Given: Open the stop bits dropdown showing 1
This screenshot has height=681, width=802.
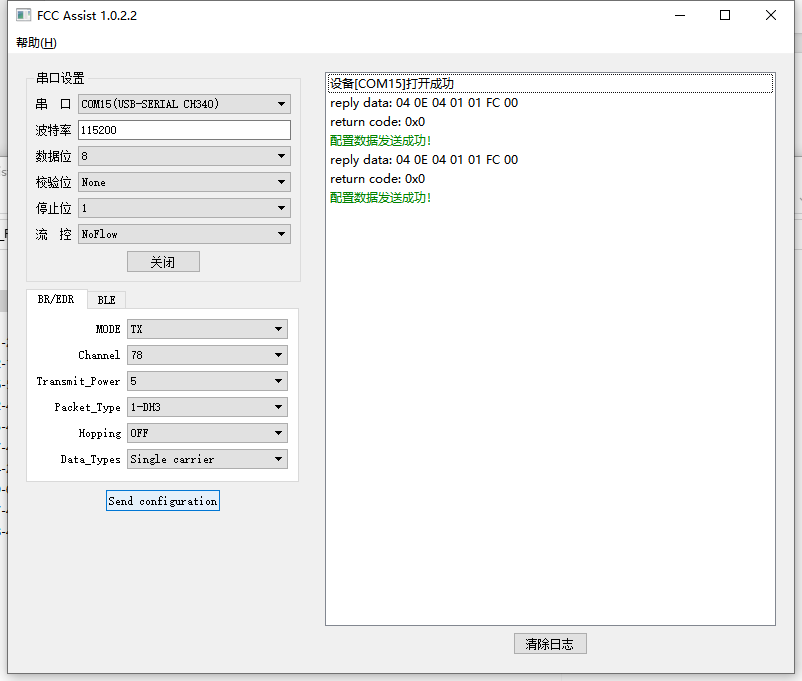Looking at the screenshot, I should tap(184, 208).
